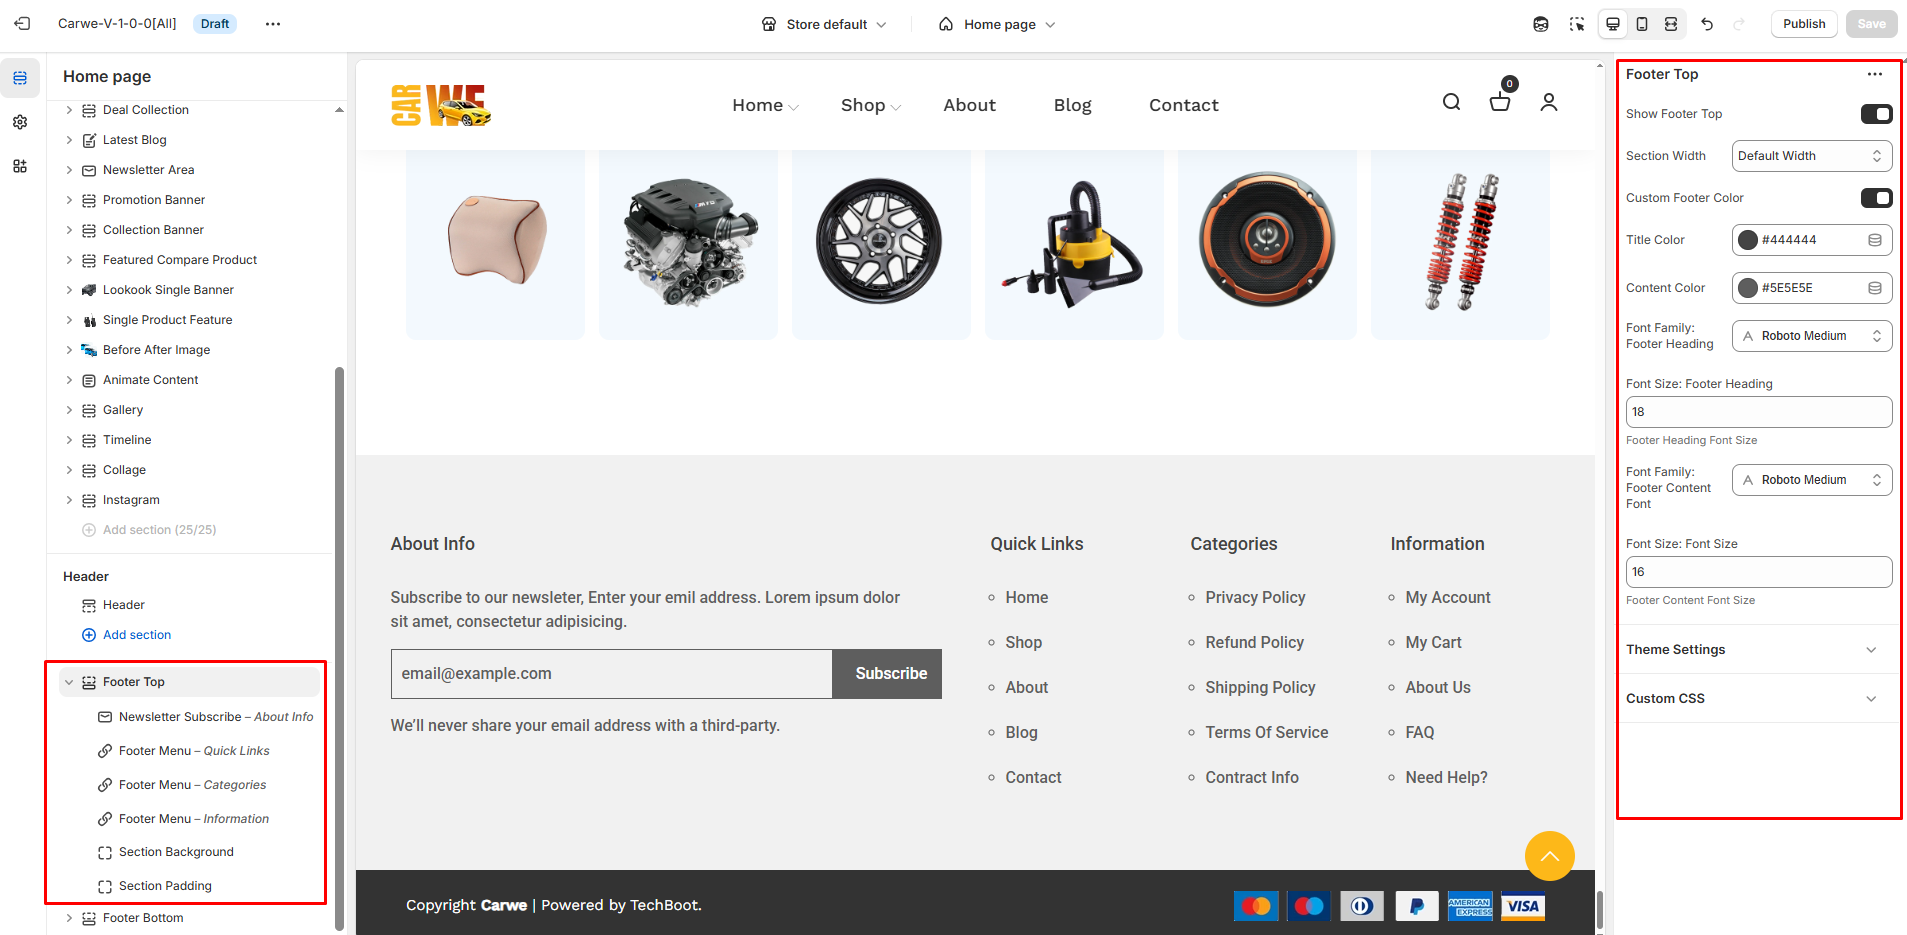Open the Section Width dropdown
The height and width of the screenshot is (935, 1907).
[1811, 156]
